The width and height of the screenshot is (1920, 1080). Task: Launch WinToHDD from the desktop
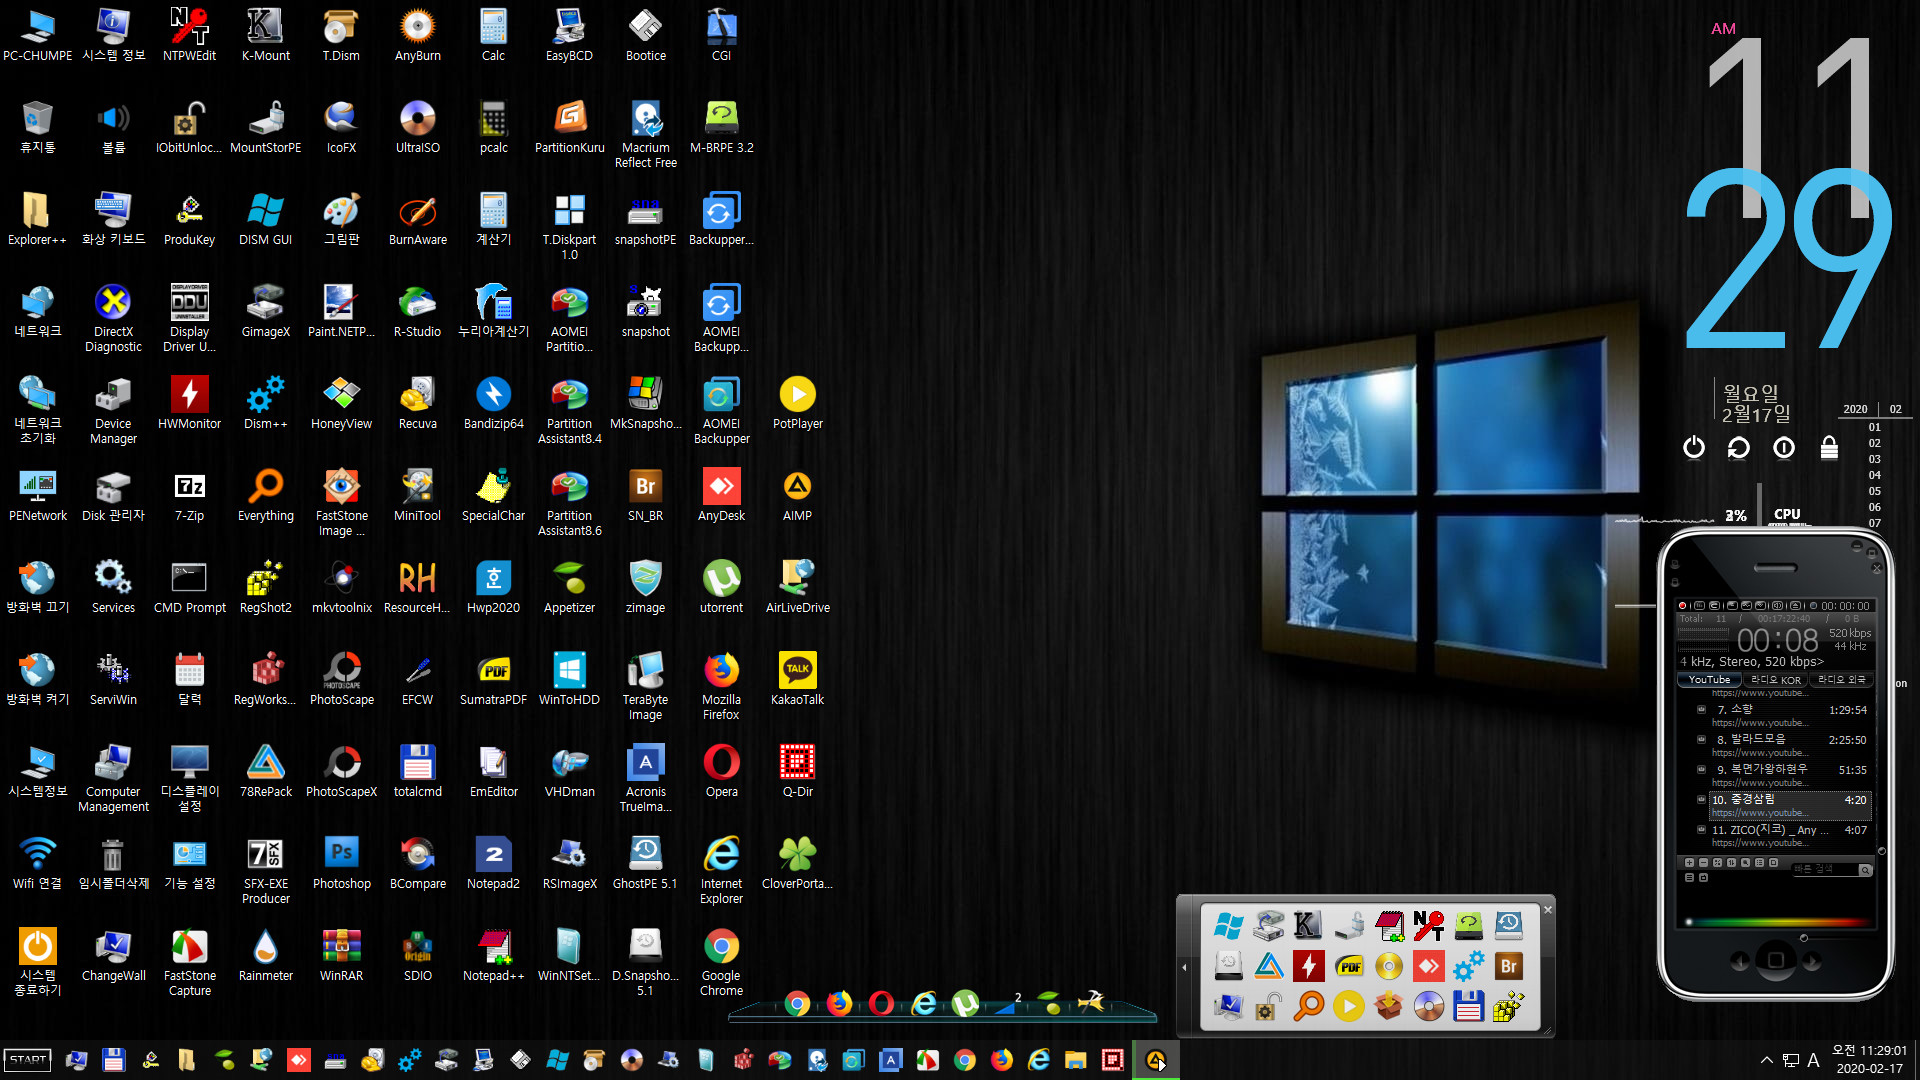(569, 679)
